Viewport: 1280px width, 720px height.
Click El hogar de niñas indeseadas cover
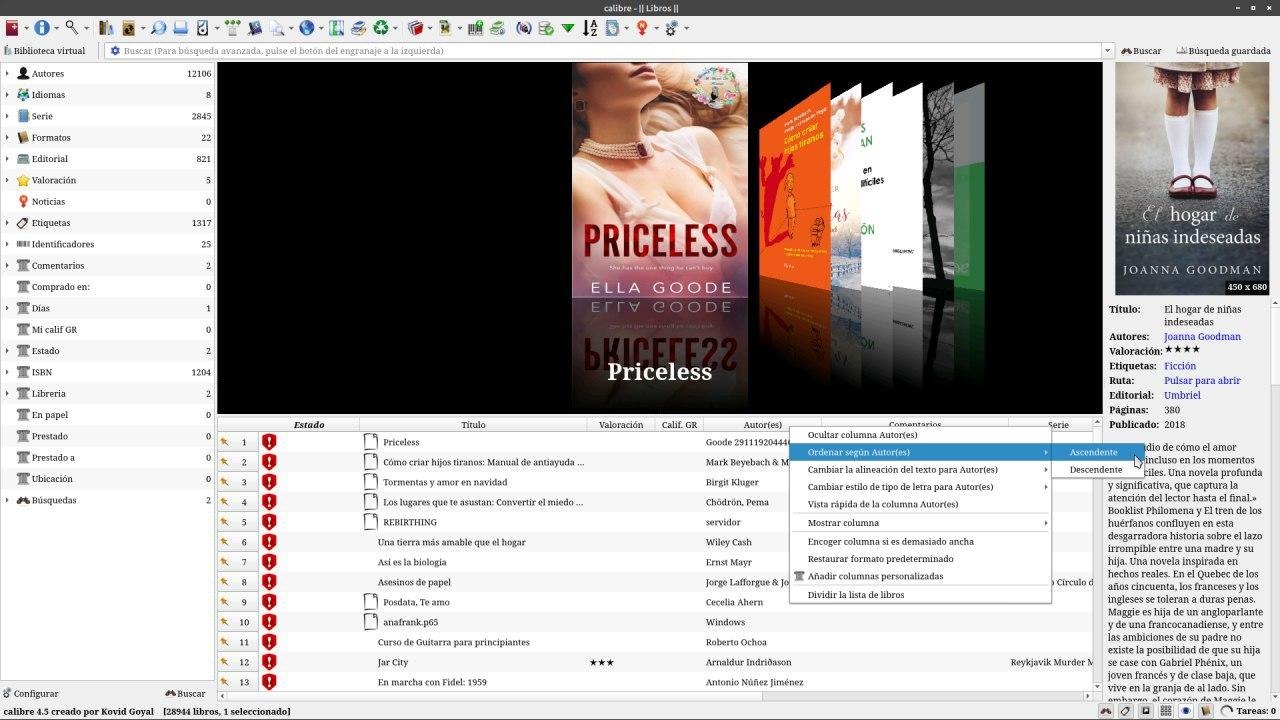point(1192,179)
